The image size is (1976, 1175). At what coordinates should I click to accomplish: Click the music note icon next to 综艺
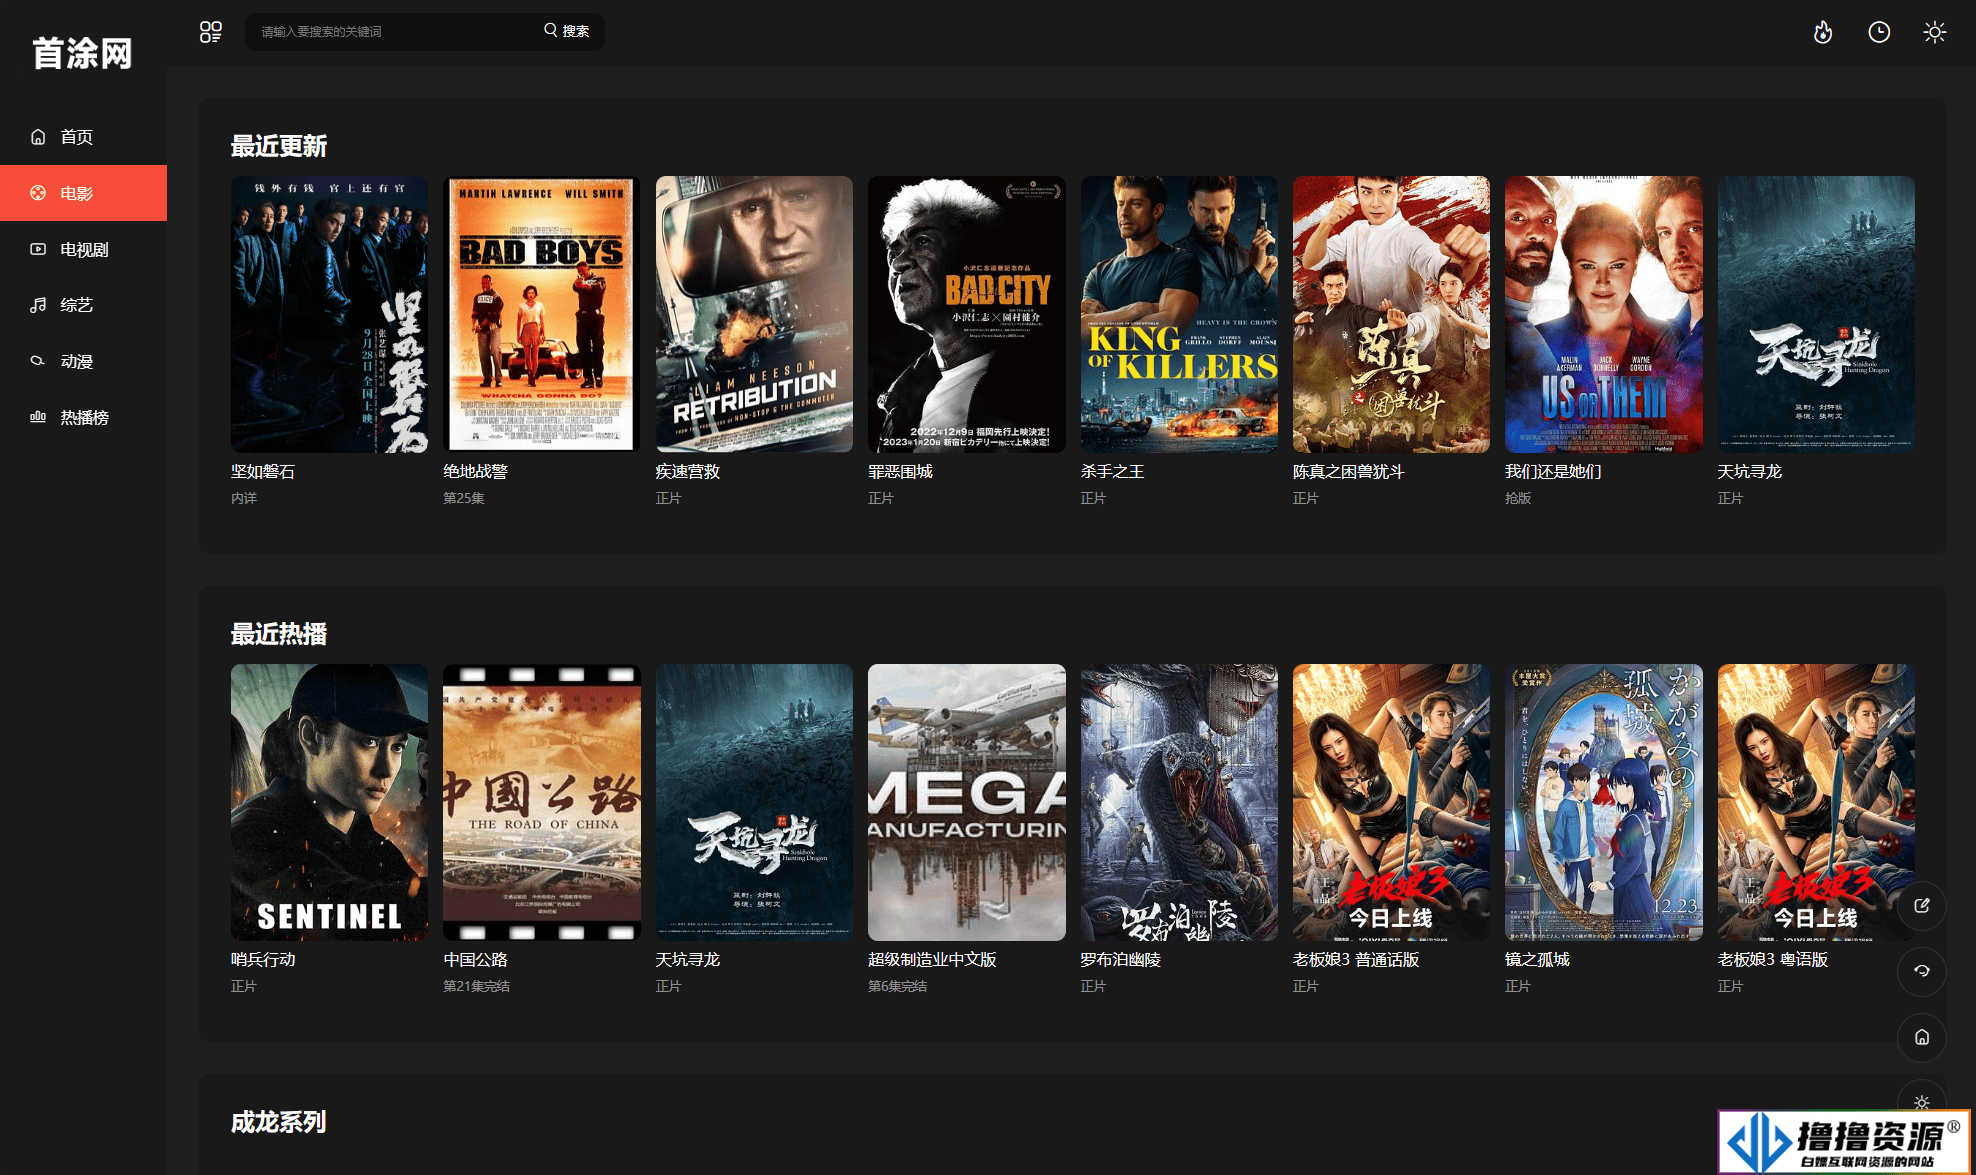pos(38,305)
